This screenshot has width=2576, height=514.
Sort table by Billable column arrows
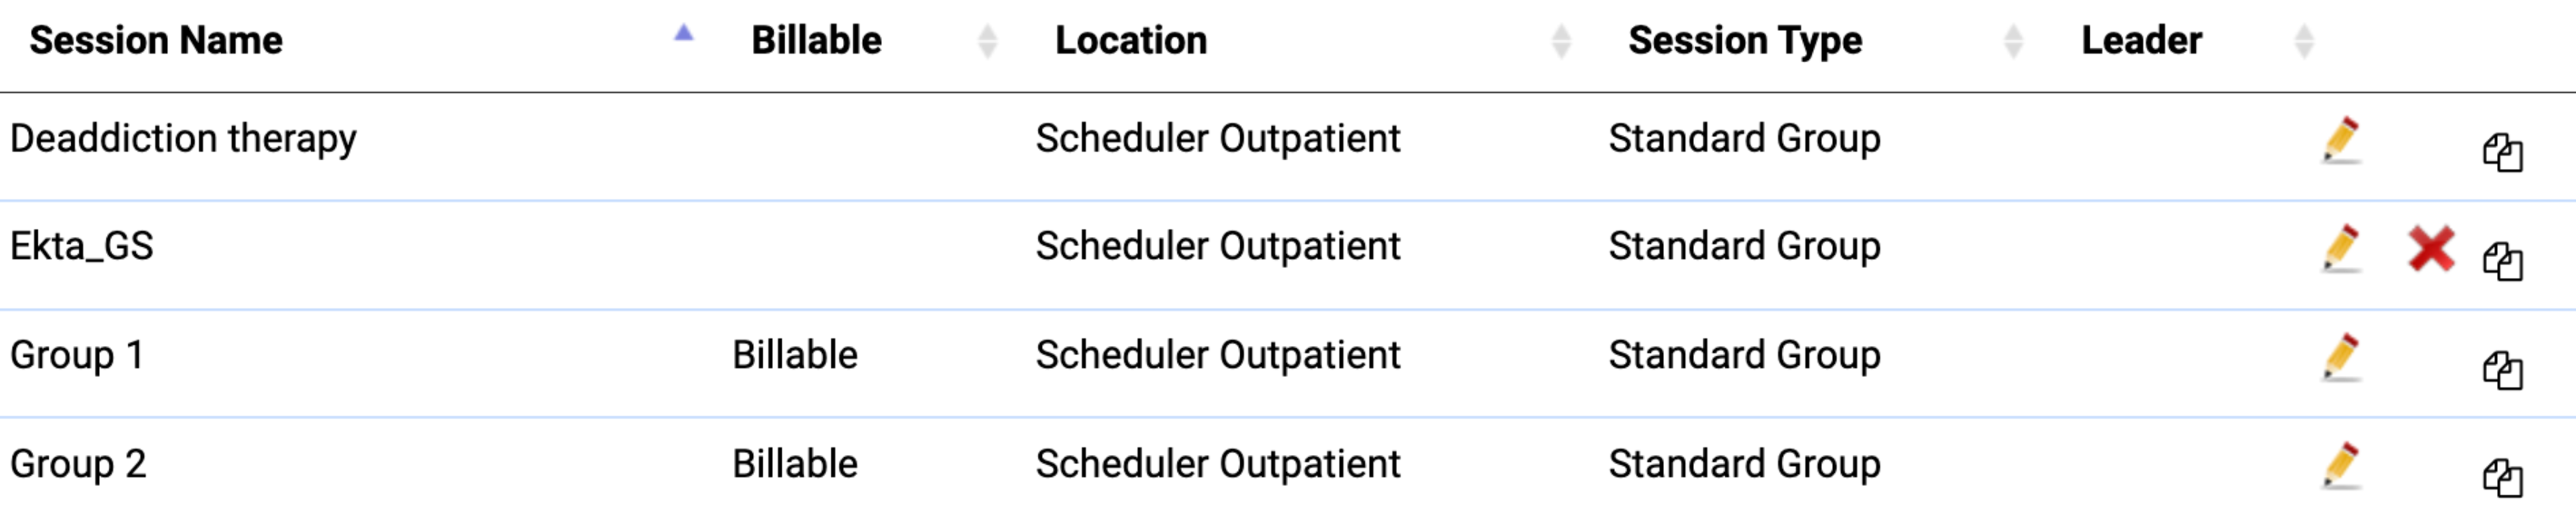point(987,41)
